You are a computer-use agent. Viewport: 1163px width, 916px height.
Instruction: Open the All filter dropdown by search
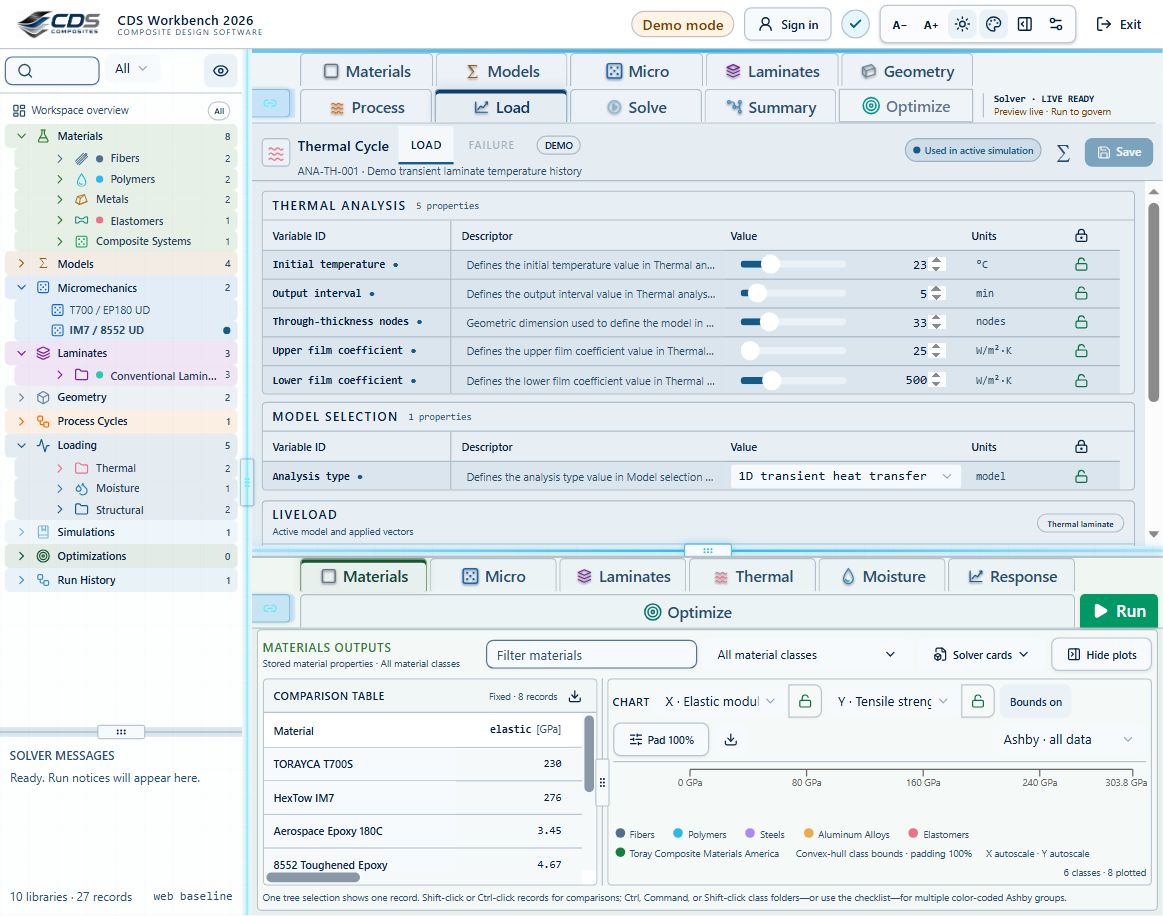click(131, 69)
